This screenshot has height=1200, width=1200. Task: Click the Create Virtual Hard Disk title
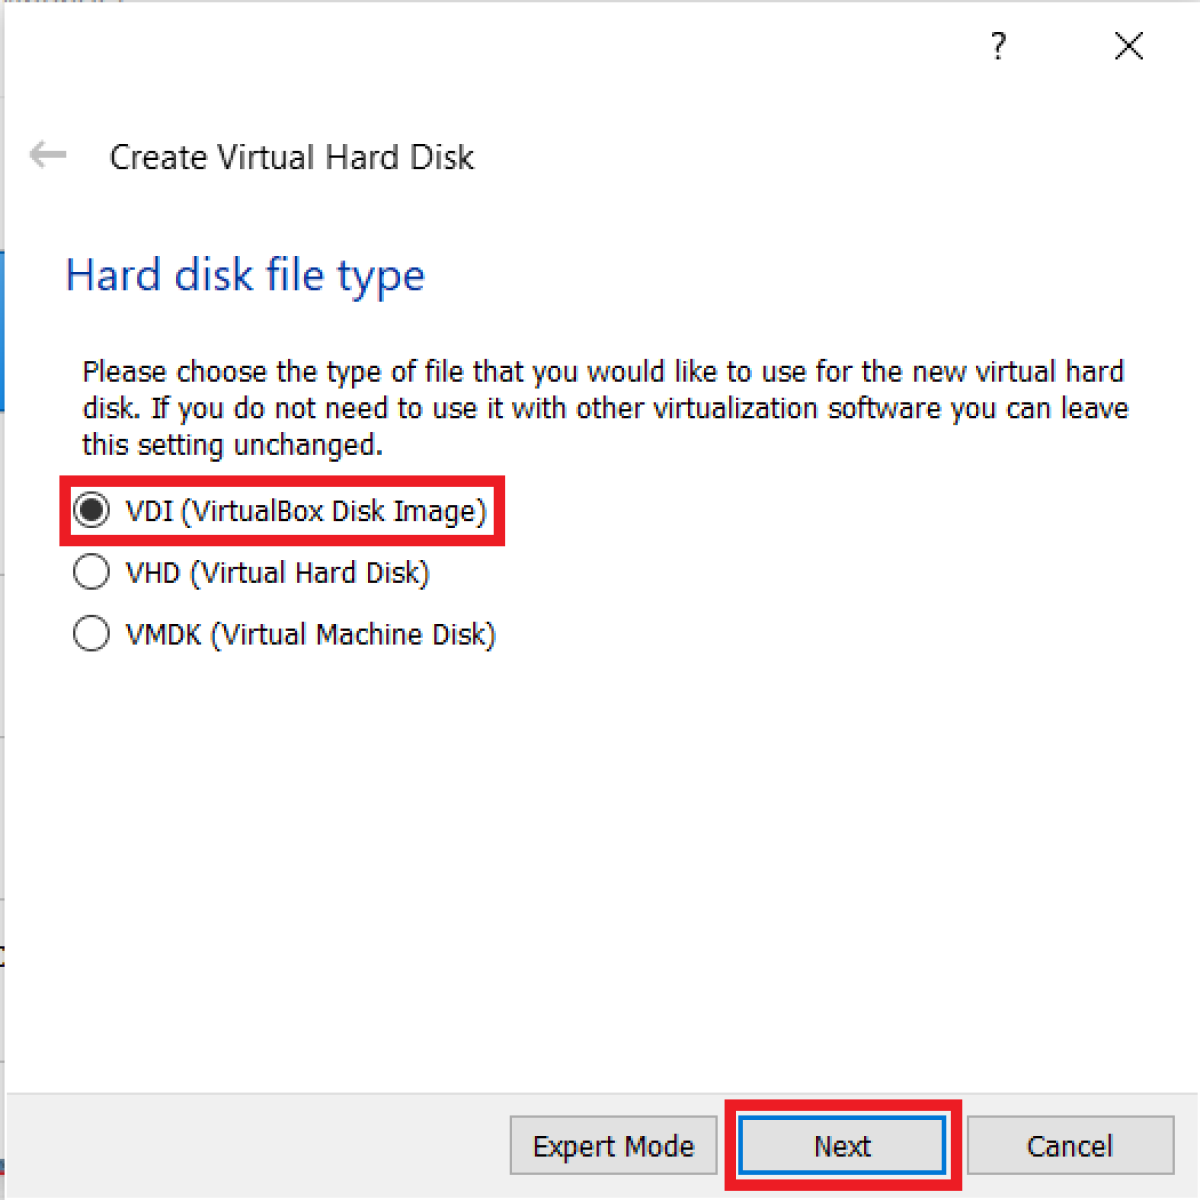[x=291, y=157]
